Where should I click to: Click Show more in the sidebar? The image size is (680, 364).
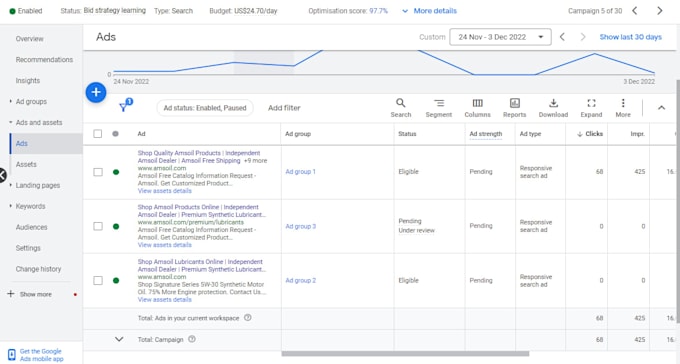(x=36, y=294)
